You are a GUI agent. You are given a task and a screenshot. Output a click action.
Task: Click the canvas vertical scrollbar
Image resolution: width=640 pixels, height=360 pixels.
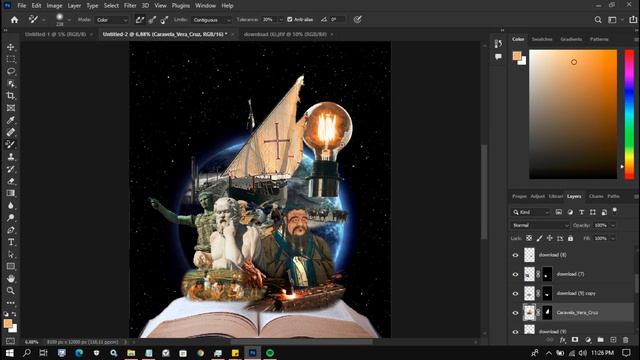click(x=484, y=192)
